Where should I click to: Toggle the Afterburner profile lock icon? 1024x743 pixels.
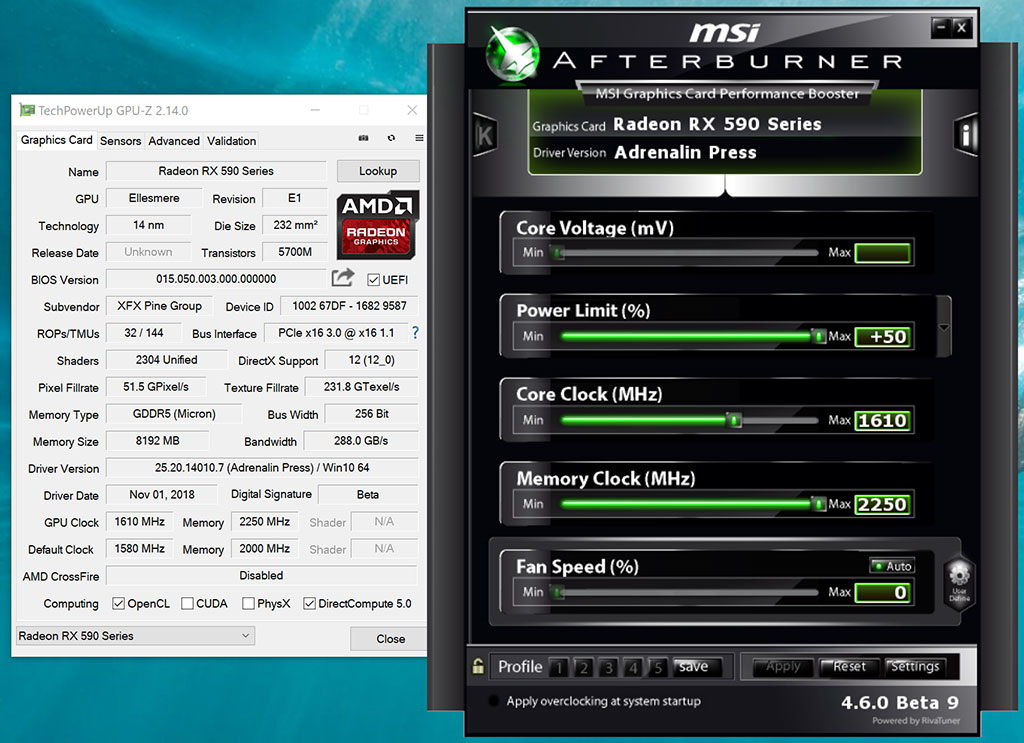[478, 665]
